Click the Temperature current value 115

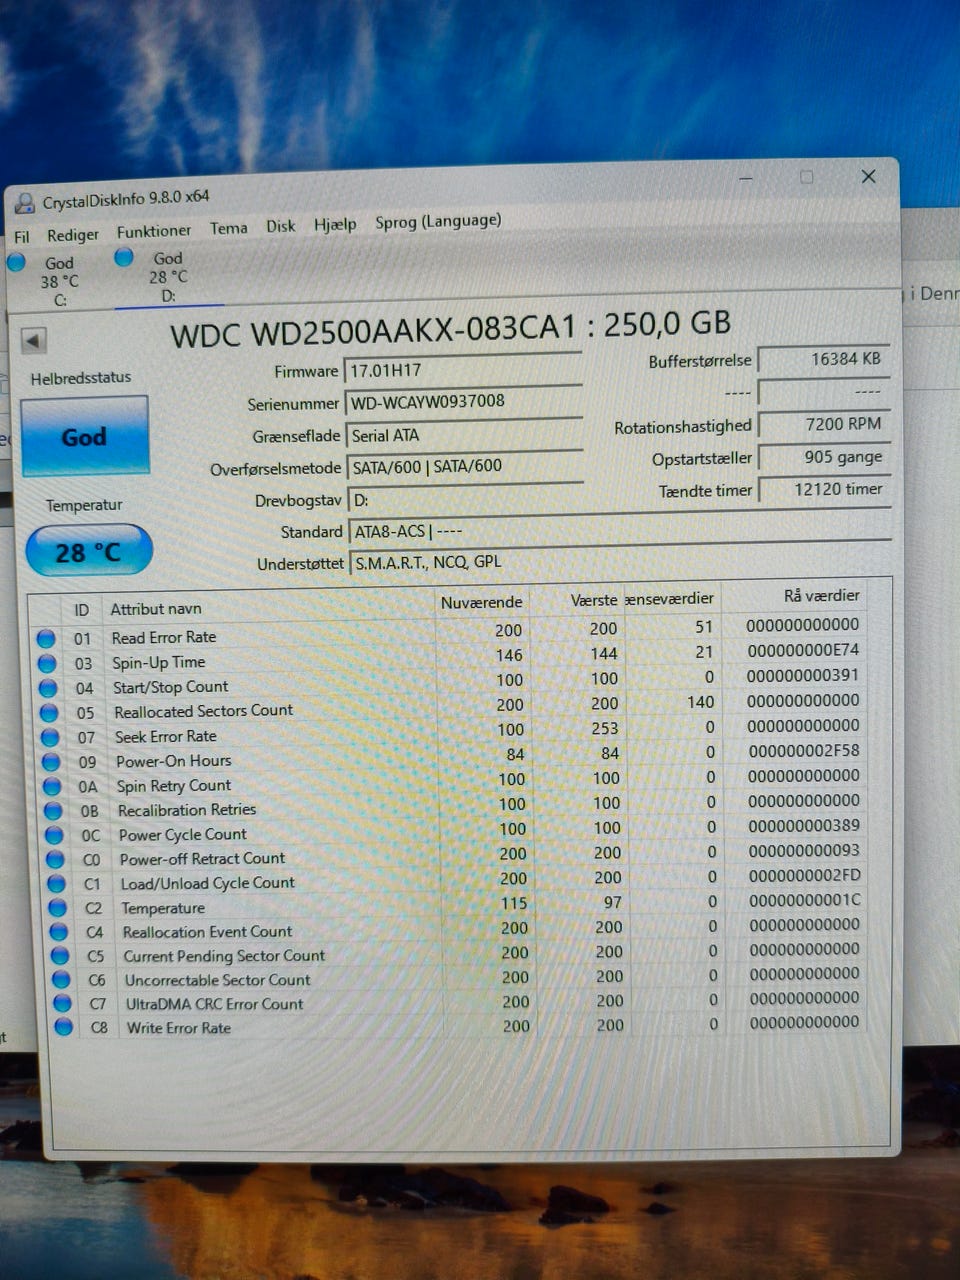[x=514, y=903]
